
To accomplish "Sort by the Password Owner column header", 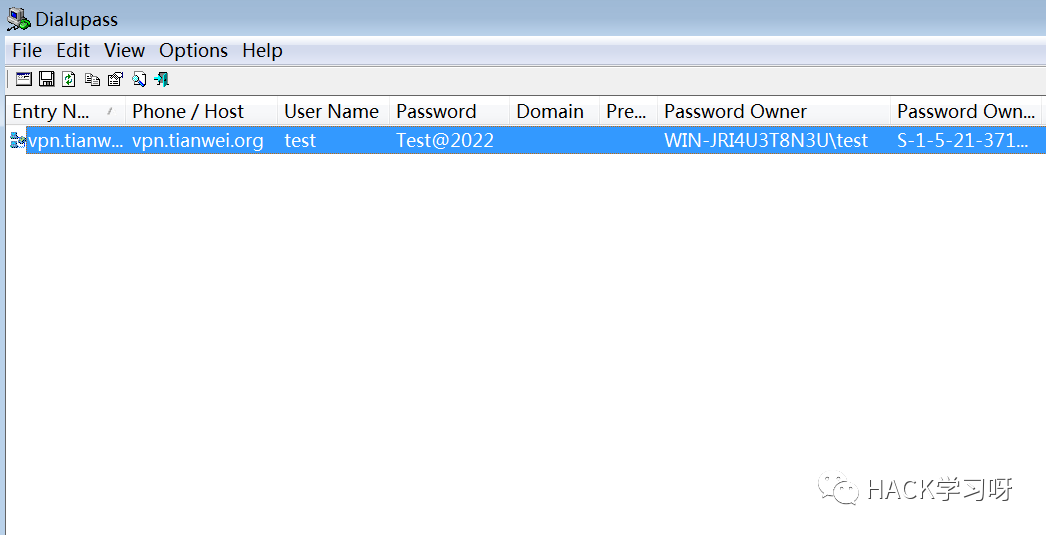I will [735, 111].
